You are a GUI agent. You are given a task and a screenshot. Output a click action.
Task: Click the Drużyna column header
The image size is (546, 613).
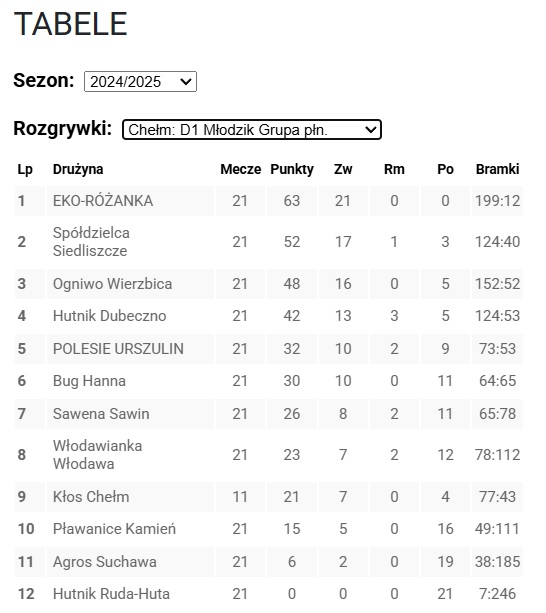click(x=78, y=169)
